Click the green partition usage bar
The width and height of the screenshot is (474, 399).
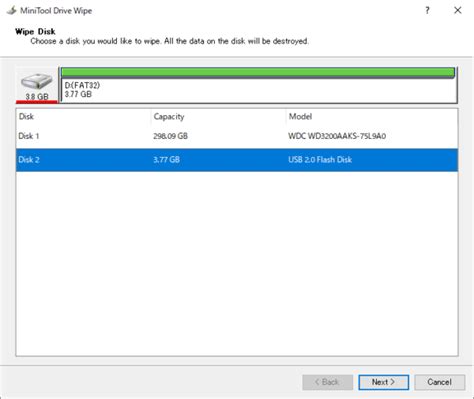(x=258, y=73)
